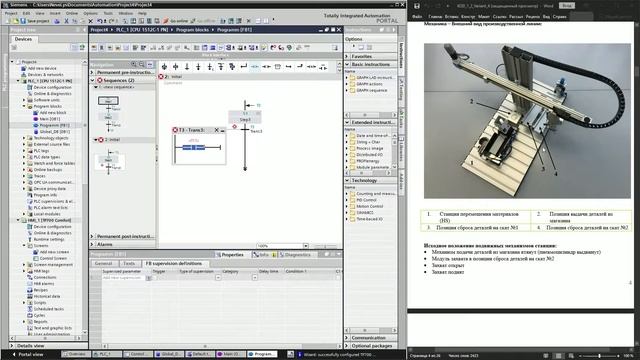Open the View menu
Image resolution: width=640 pixels, height=360 pixels.
(40, 13)
